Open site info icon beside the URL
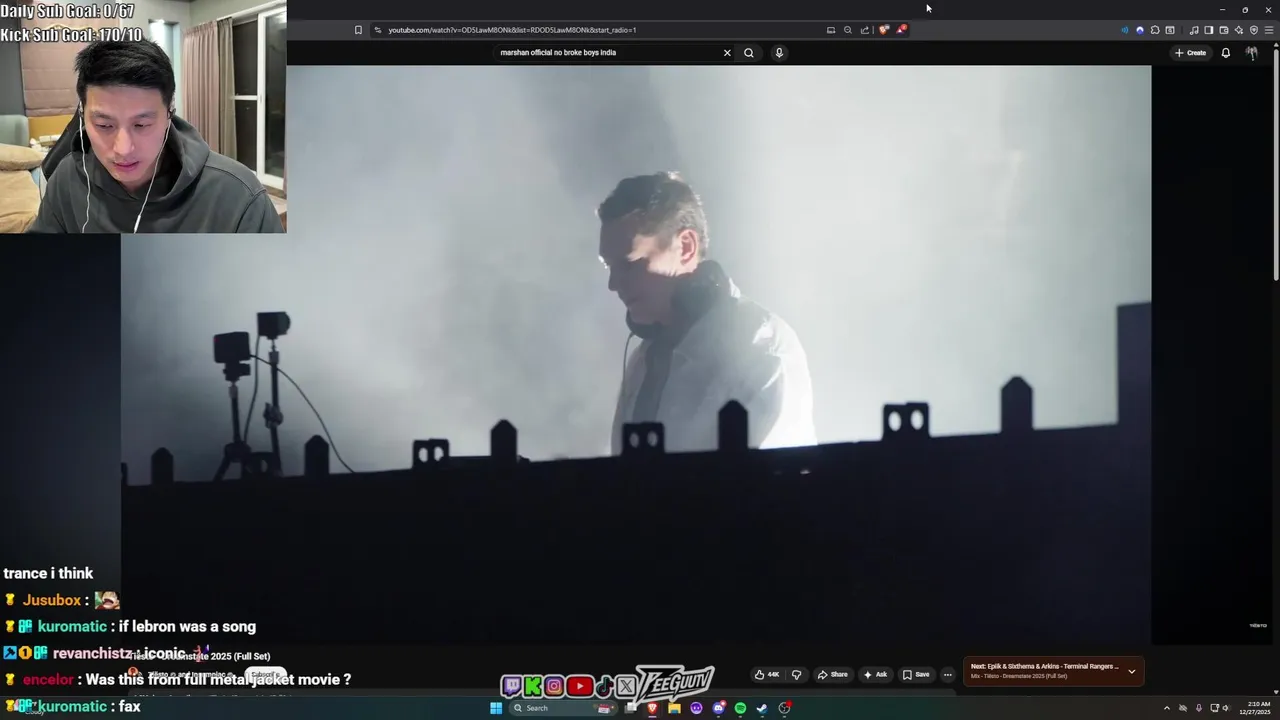1280x720 pixels. [377, 30]
